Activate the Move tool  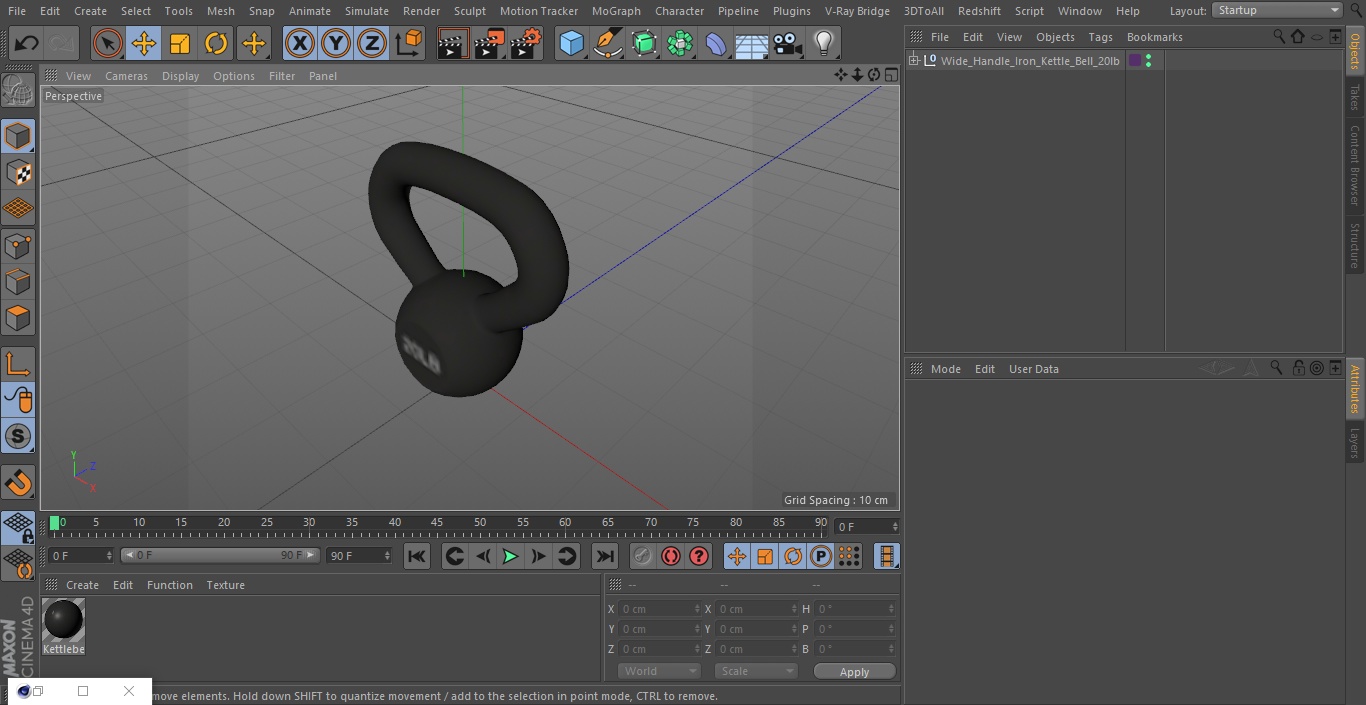click(x=144, y=43)
